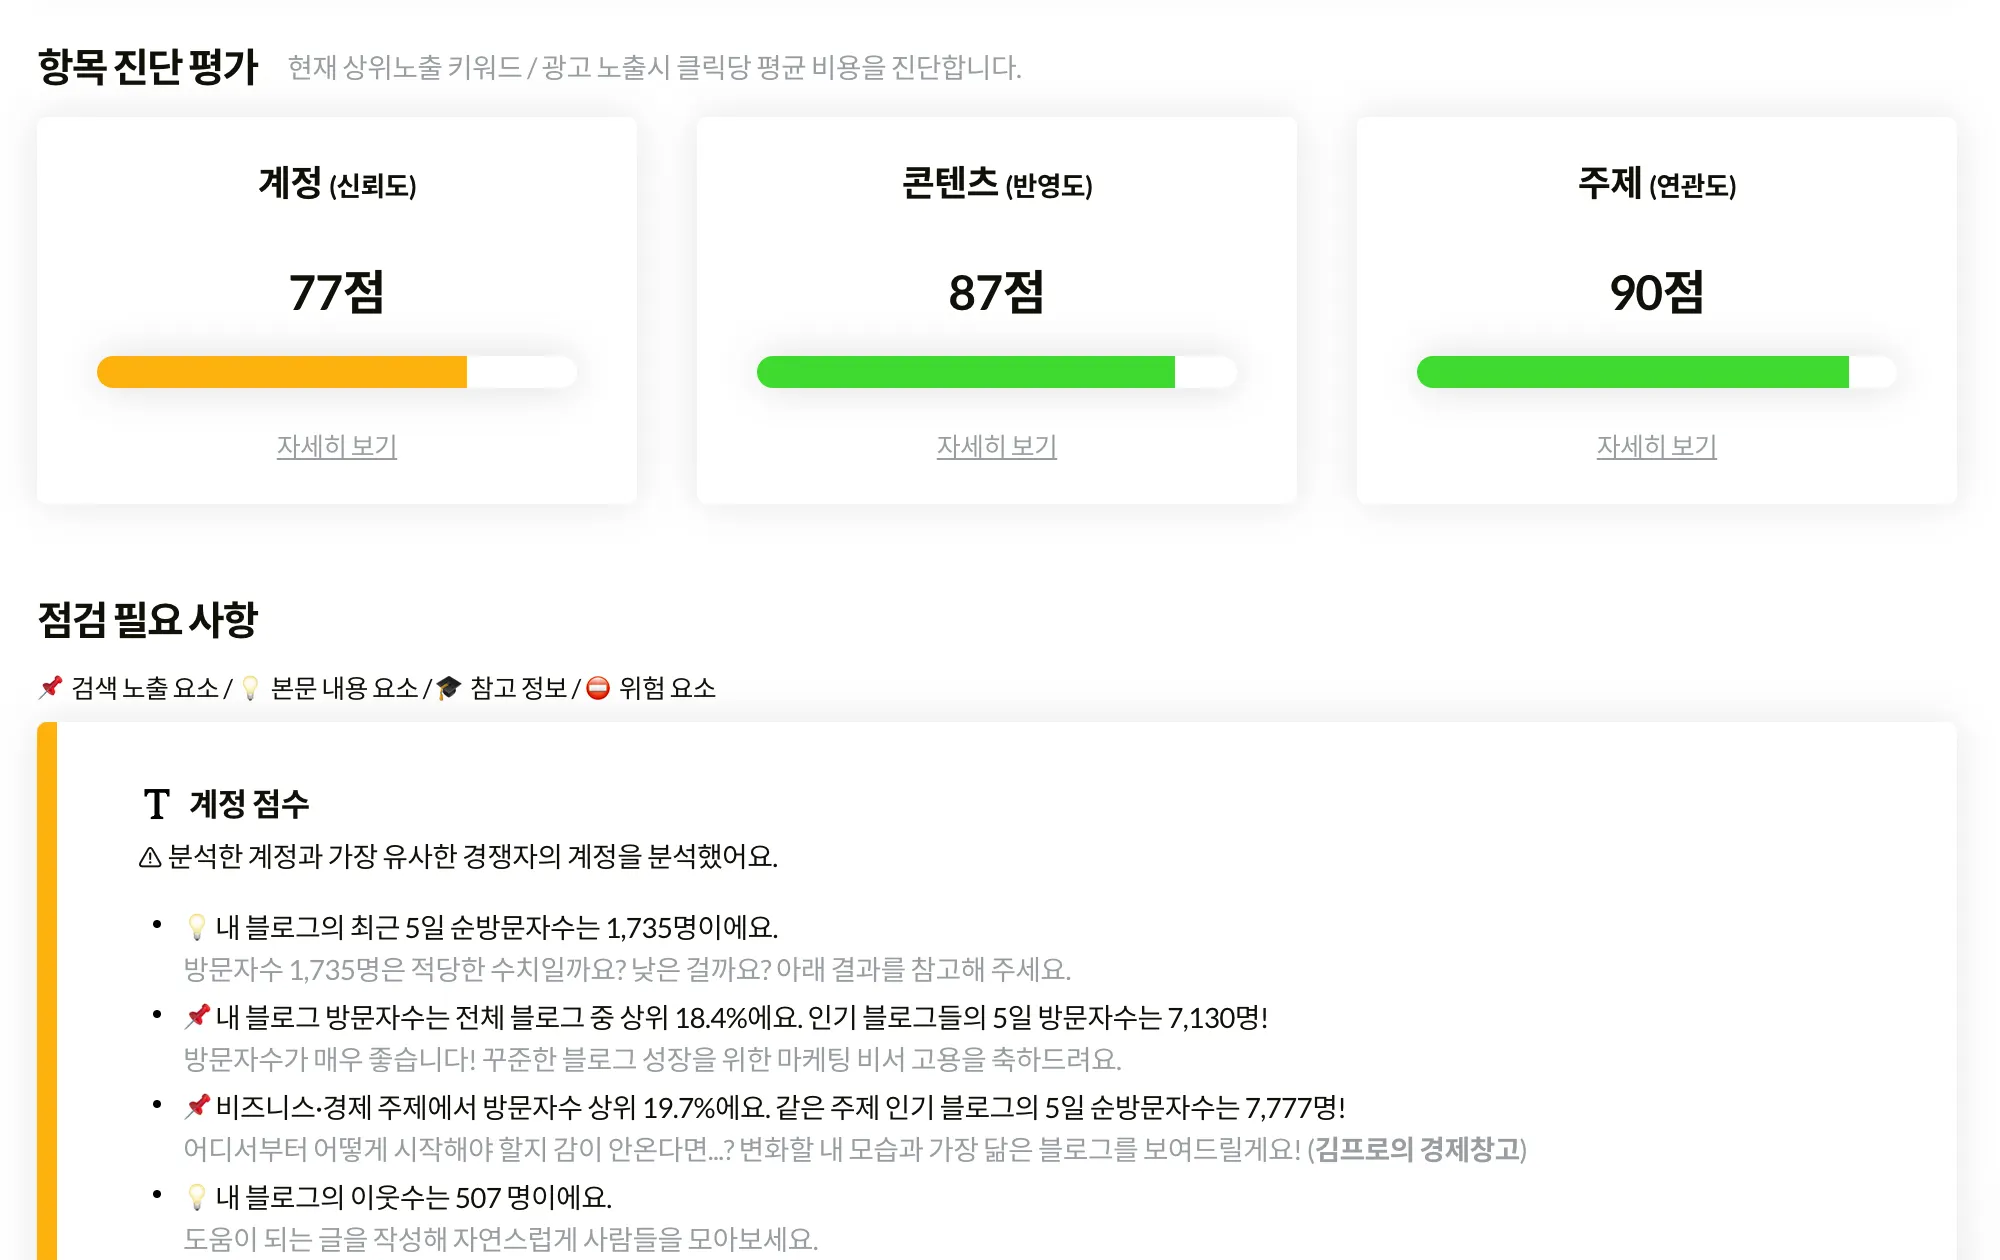The image size is (2000, 1260).
Task: Click the pin icon on the 비즈니스·경제 line
Action: point(197,1108)
